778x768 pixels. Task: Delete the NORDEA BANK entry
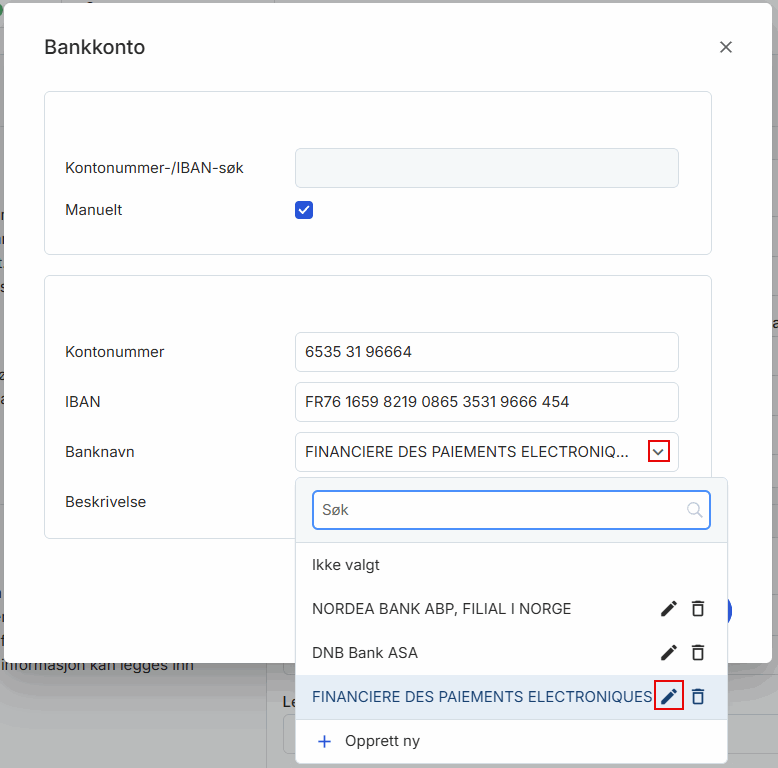click(x=698, y=609)
